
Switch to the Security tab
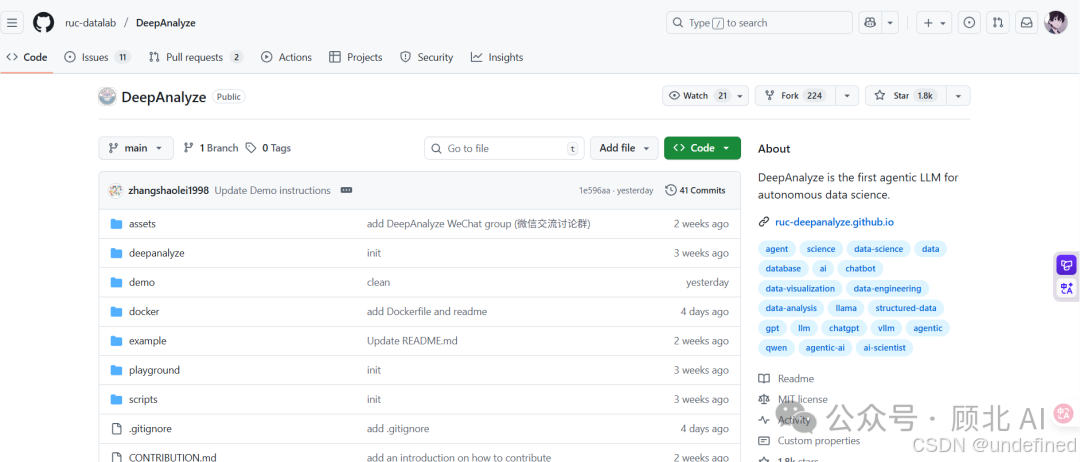pyautogui.click(x=426, y=57)
